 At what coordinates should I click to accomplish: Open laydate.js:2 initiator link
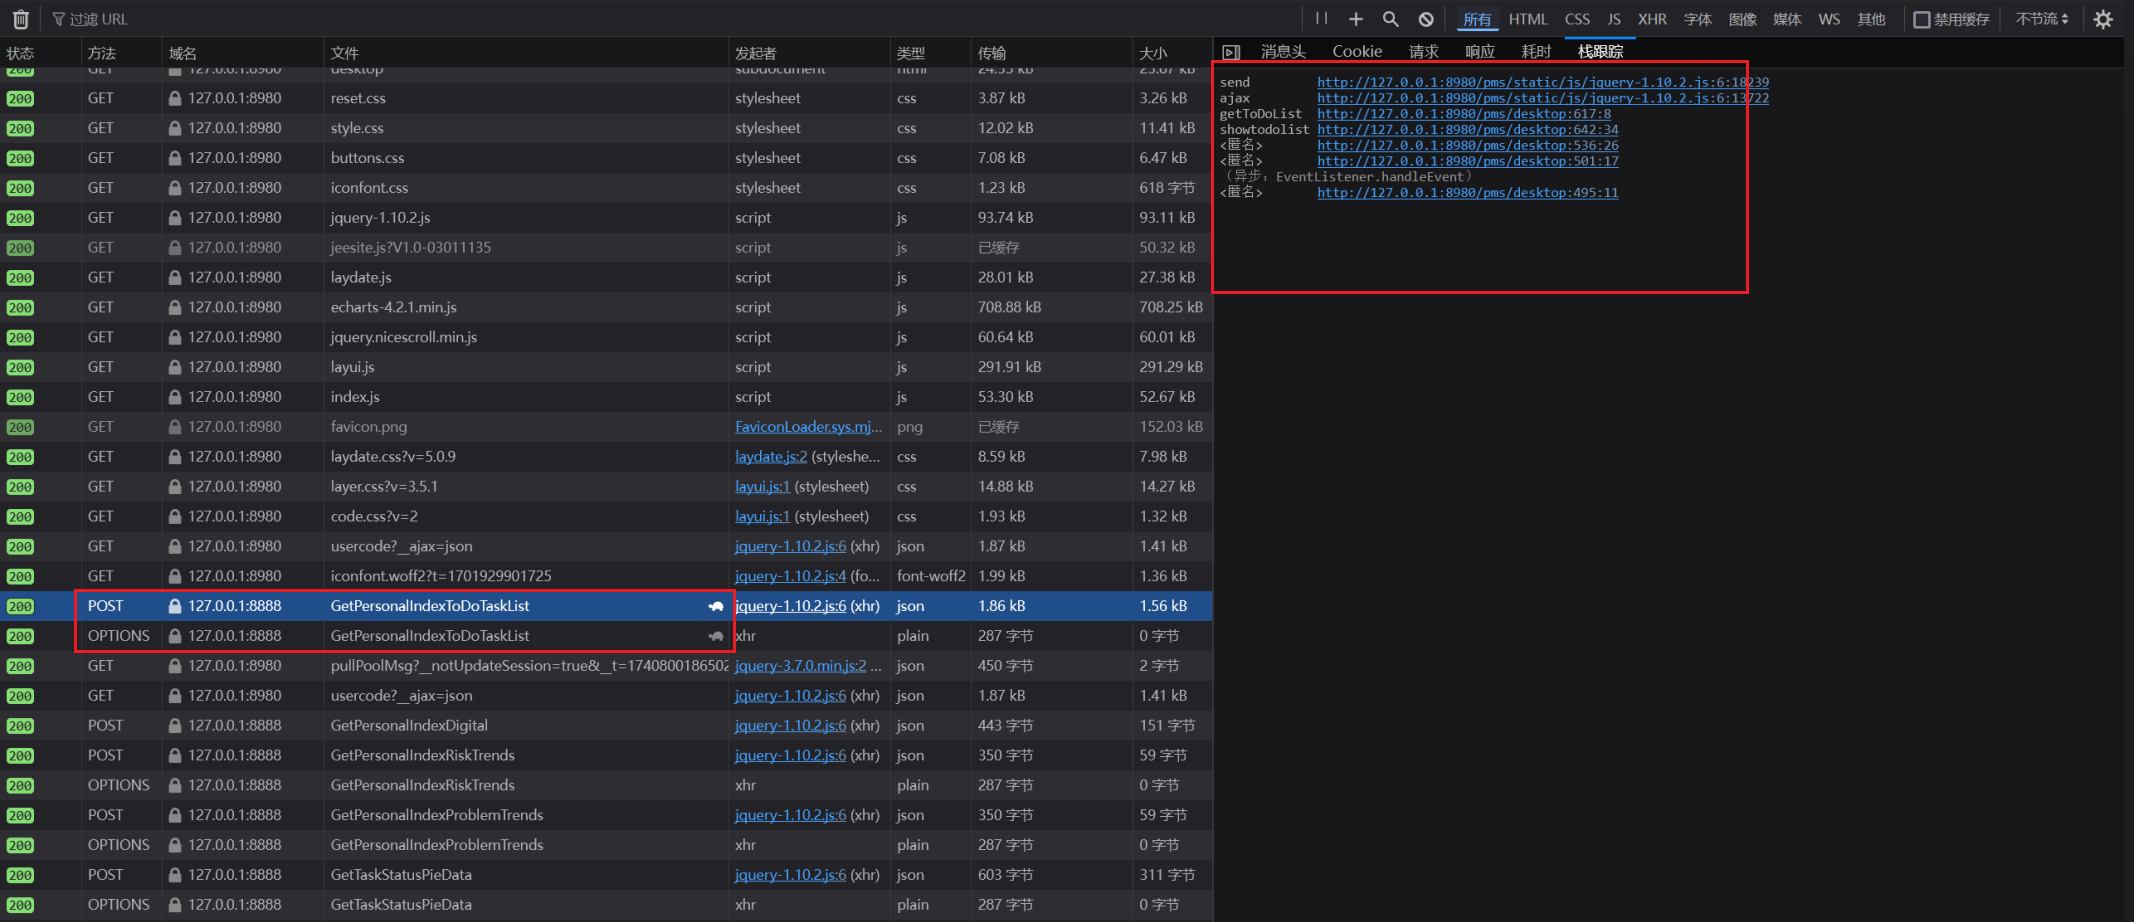[x=771, y=457]
